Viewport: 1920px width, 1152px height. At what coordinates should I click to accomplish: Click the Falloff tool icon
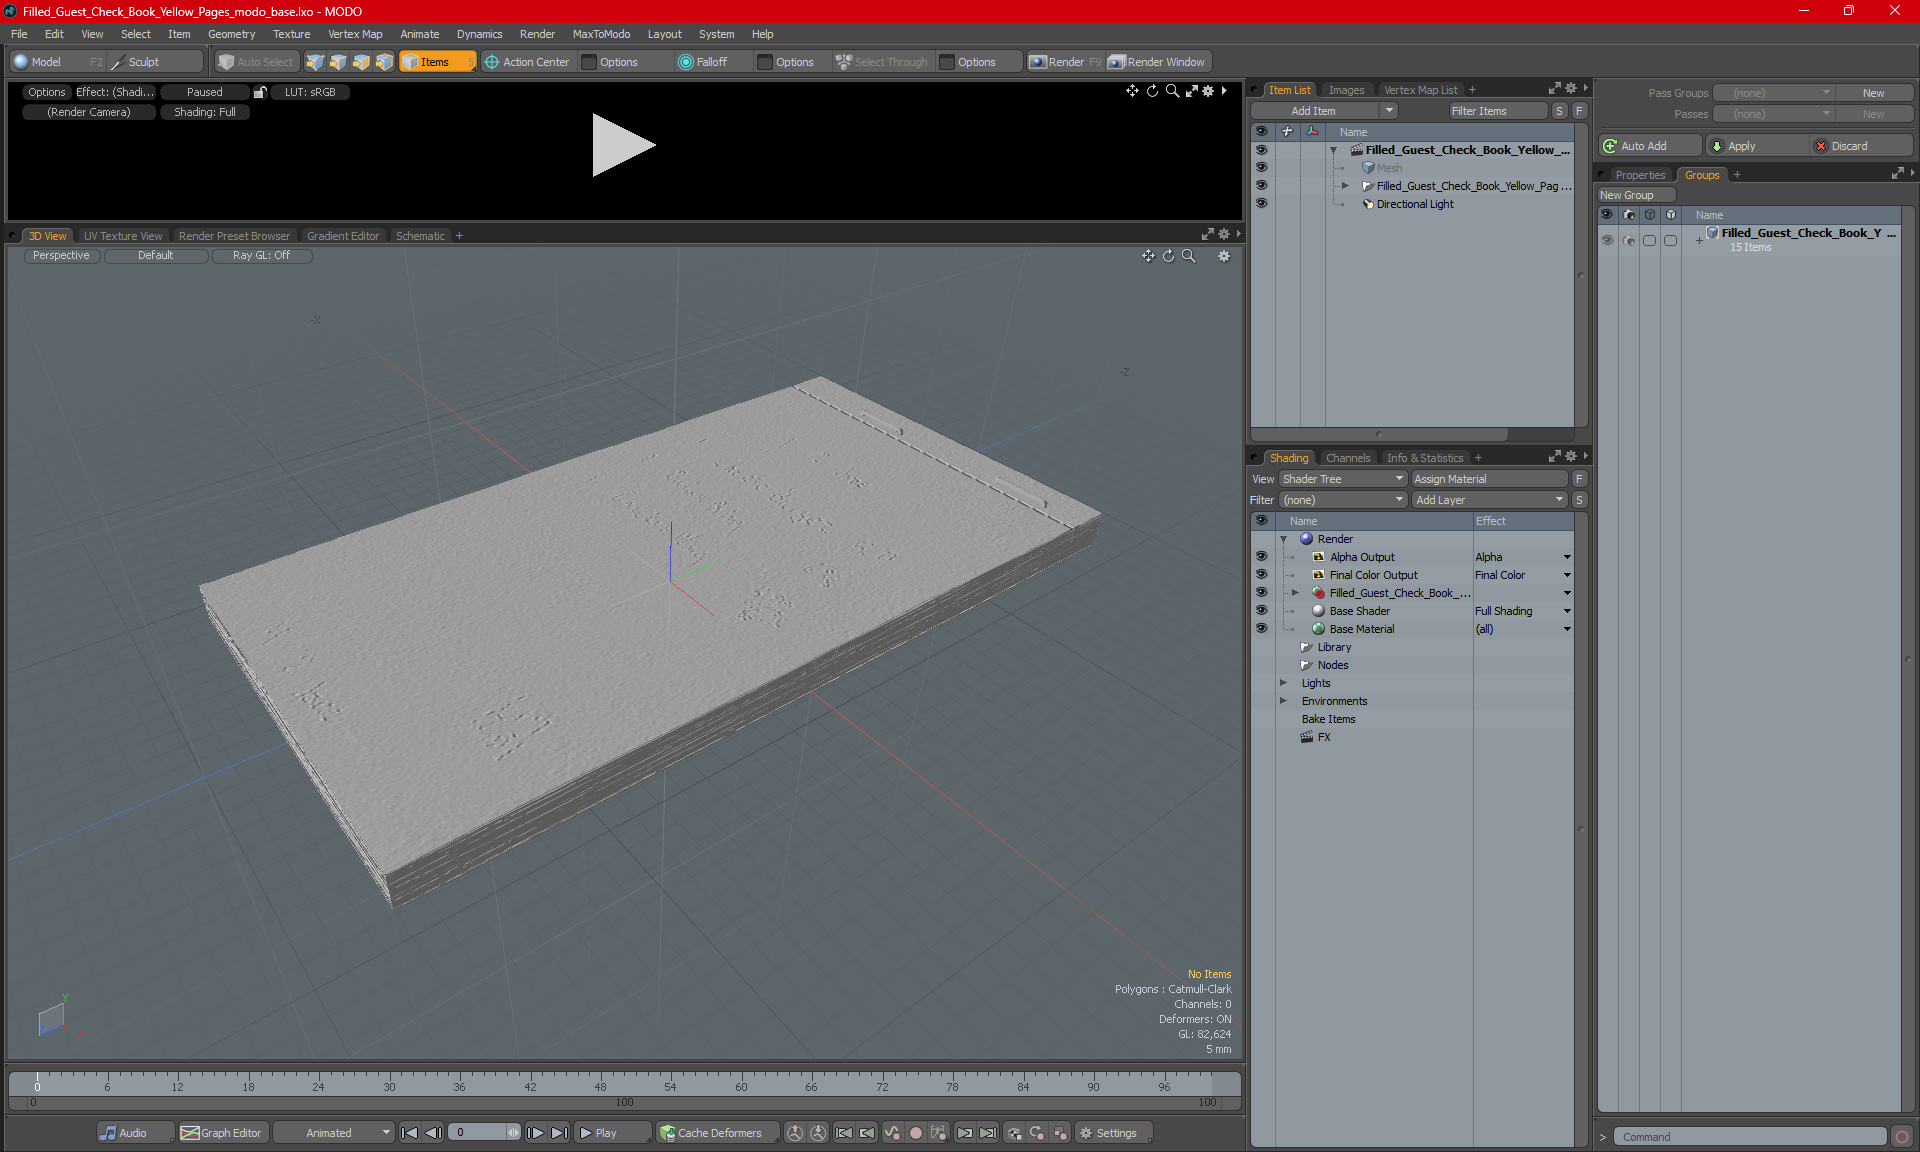point(685,62)
